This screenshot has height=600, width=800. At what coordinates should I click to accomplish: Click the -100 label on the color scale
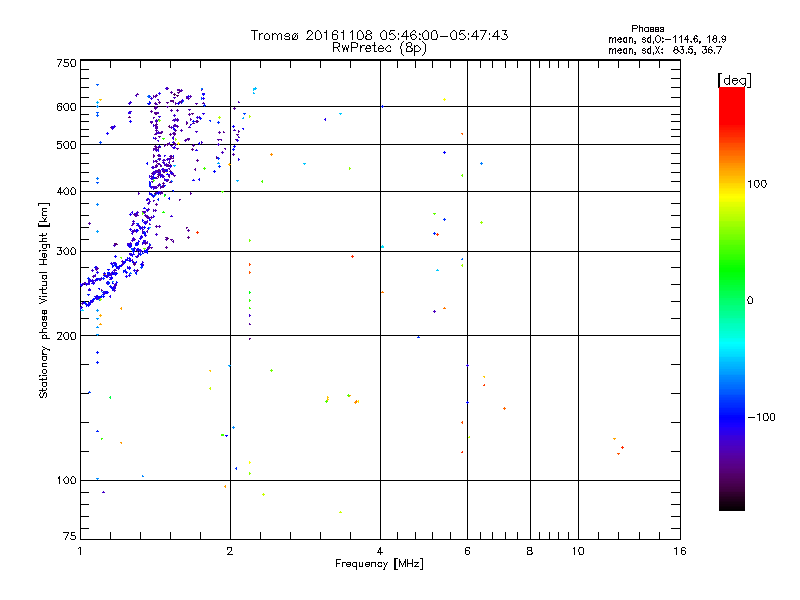[x=761, y=417]
